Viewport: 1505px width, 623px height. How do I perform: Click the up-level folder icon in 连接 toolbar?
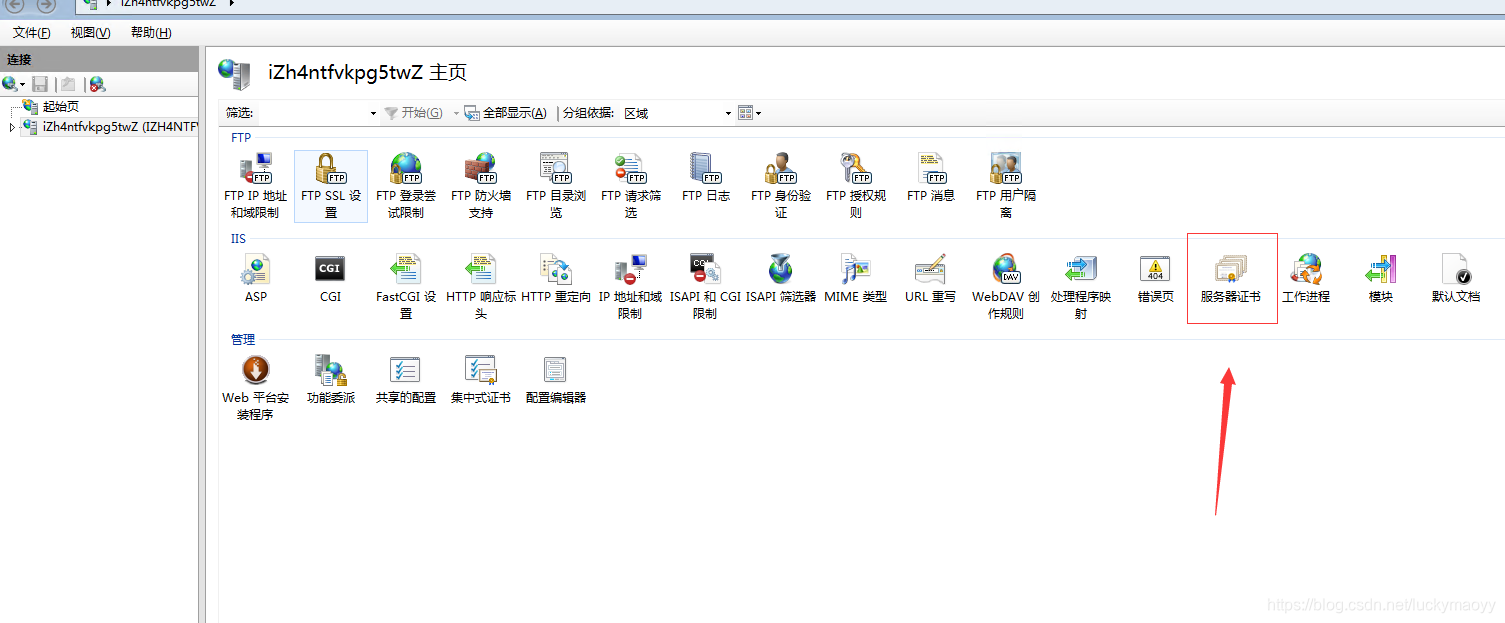(x=68, y=85)
